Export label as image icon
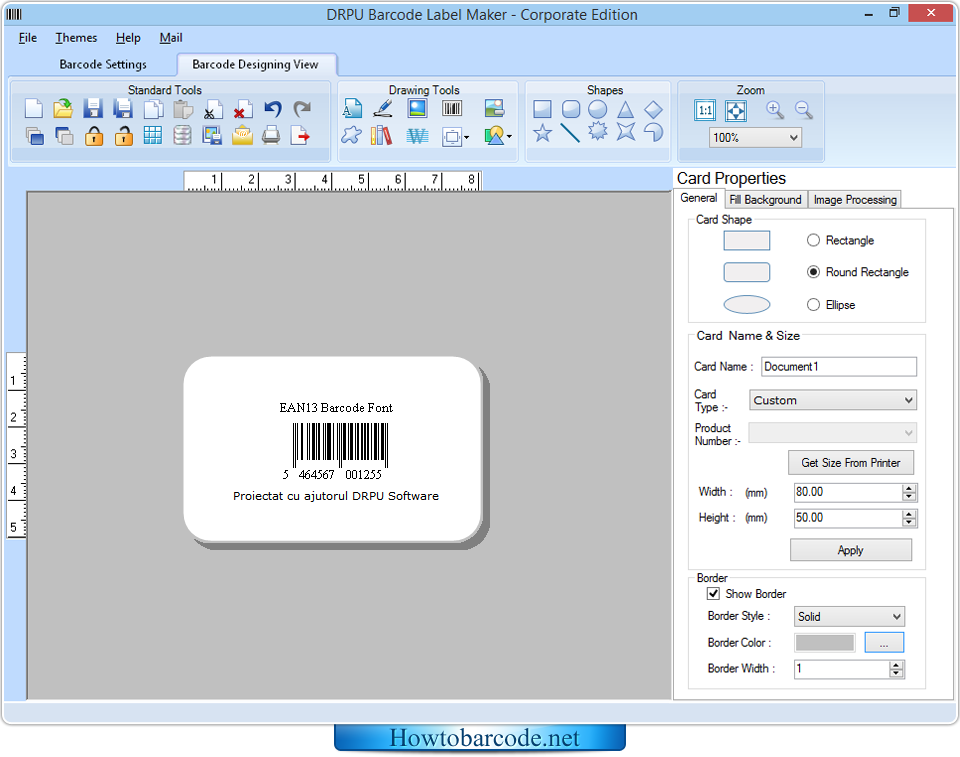The width and height of the screenshot is (960, 757). pos(212,135)
